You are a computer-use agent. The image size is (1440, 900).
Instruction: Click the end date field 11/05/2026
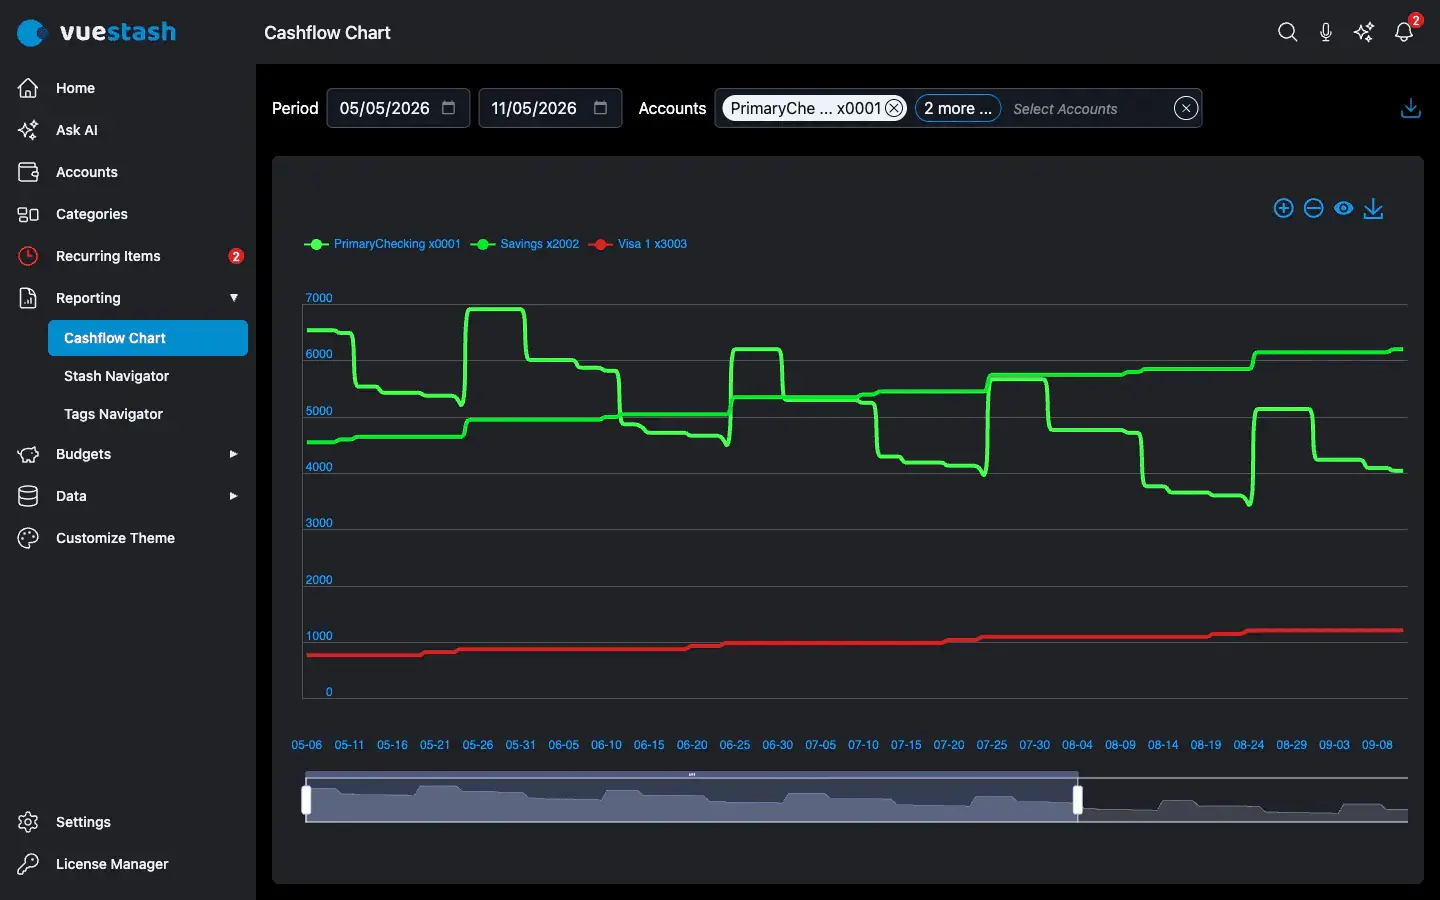(x=550, y=108)
